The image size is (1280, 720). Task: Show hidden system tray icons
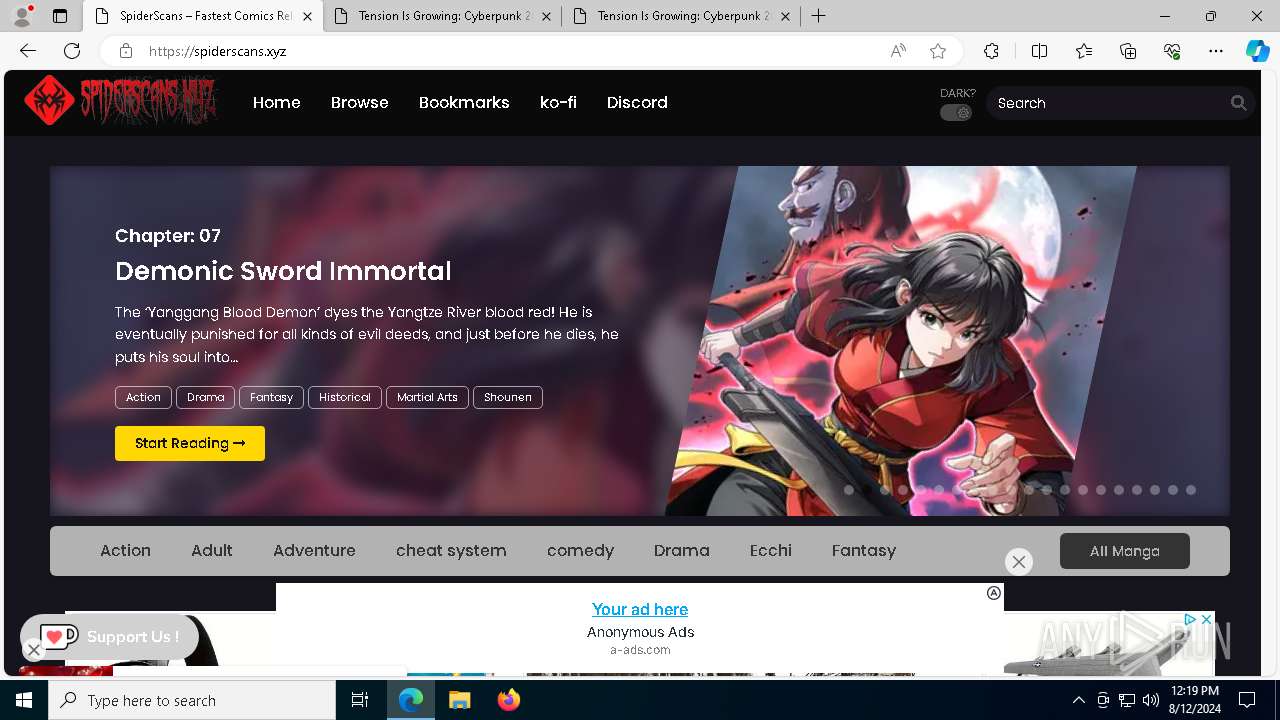[1078, 700]
